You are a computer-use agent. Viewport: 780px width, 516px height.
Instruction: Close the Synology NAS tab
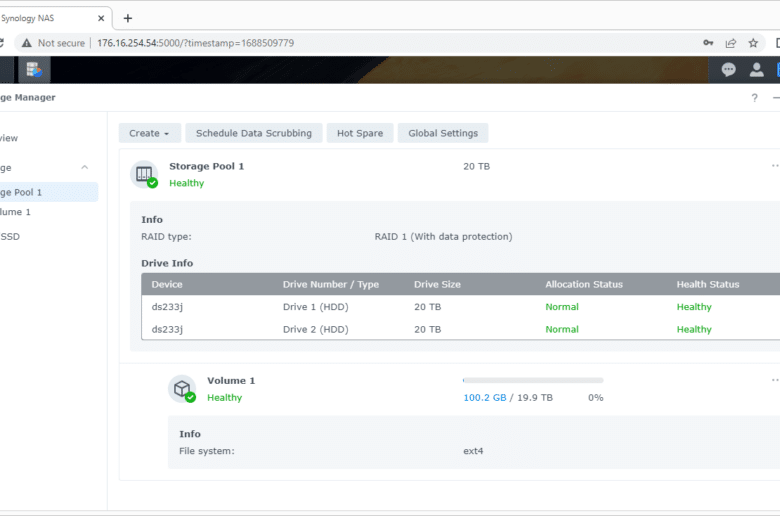tap(101, 18)
